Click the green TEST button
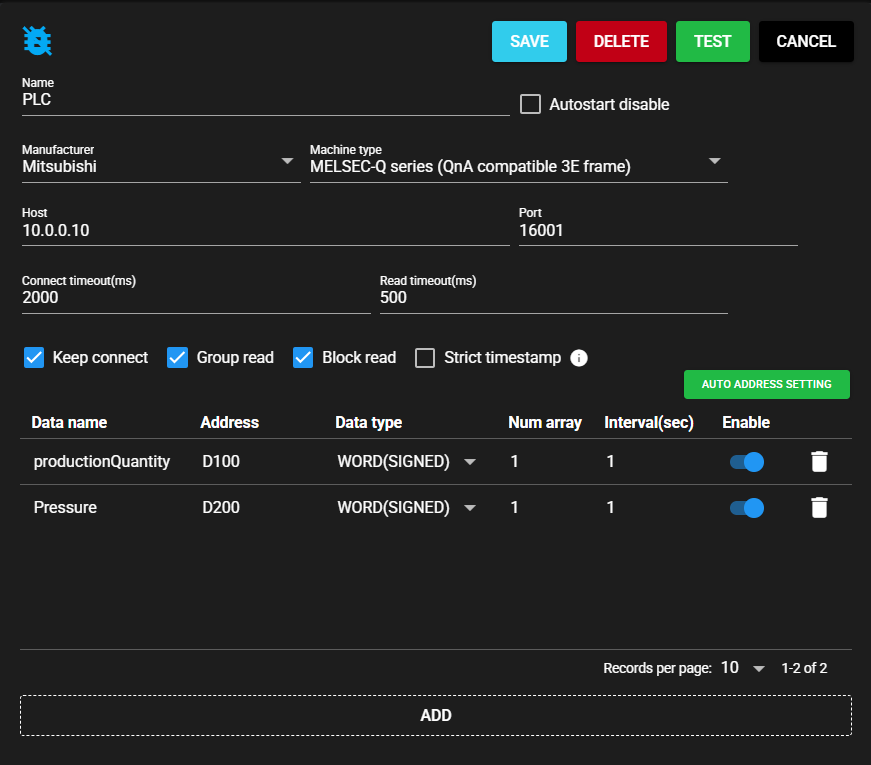871x765 pixels. [x=712, y=42]
